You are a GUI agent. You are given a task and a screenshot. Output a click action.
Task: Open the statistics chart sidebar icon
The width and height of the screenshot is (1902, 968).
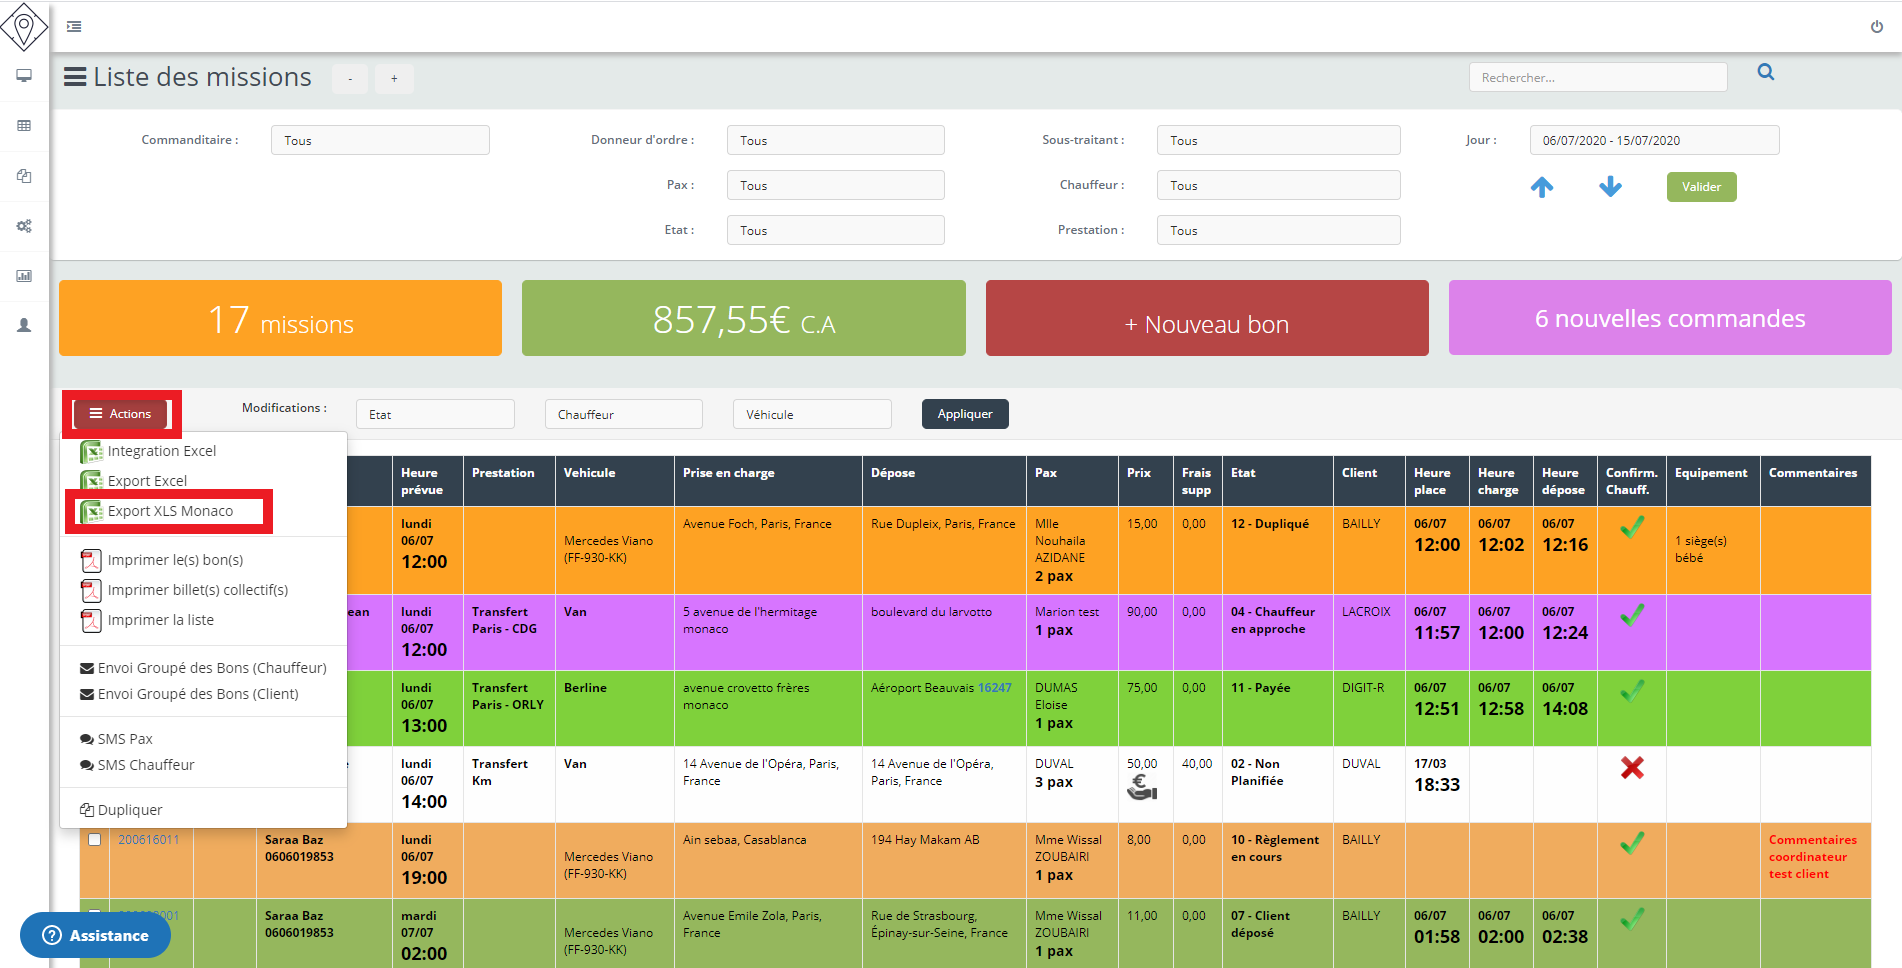(24, 276)
